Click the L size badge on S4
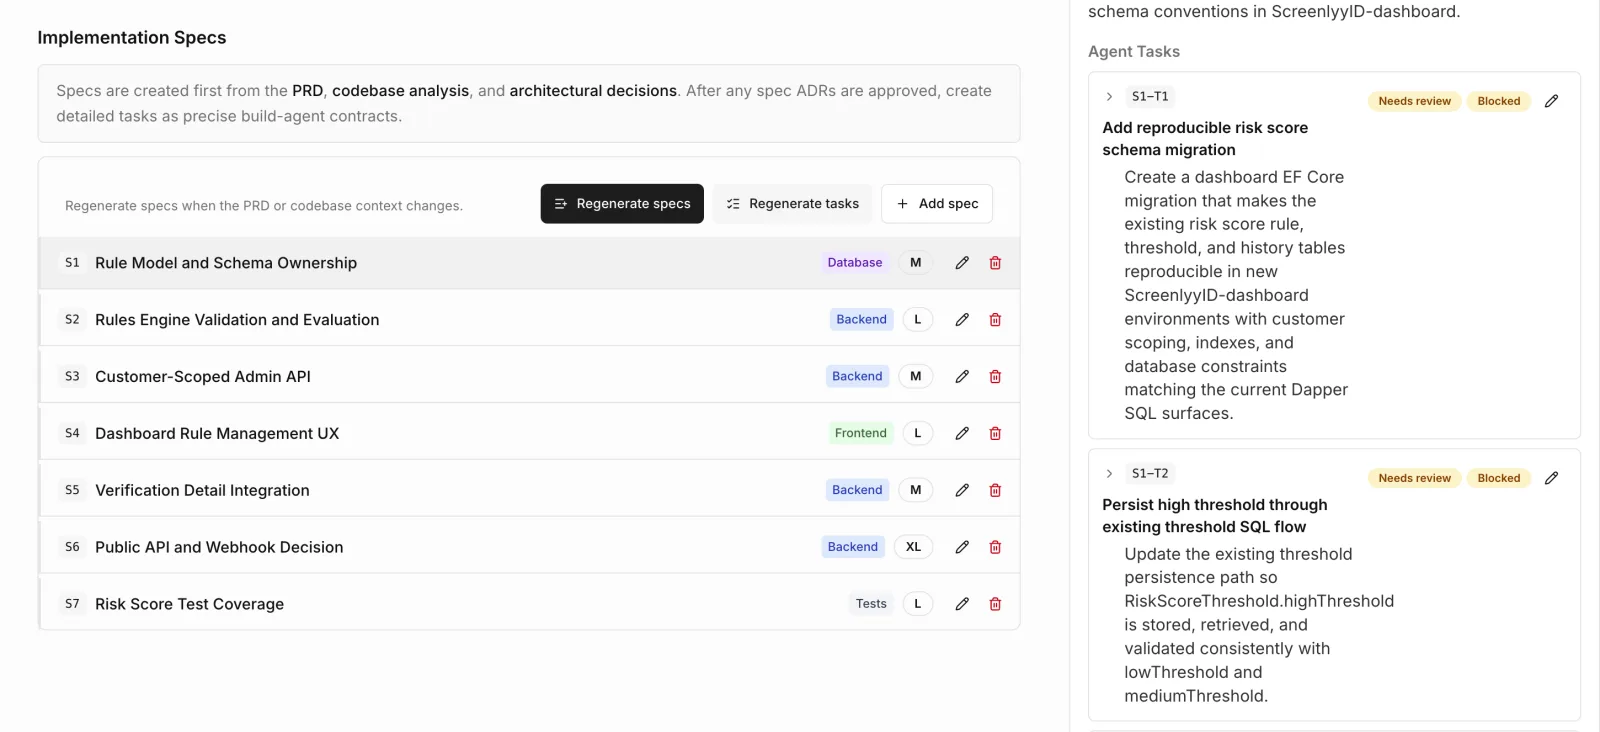Viewport: 1600px width, 732px height. [918, 433]
